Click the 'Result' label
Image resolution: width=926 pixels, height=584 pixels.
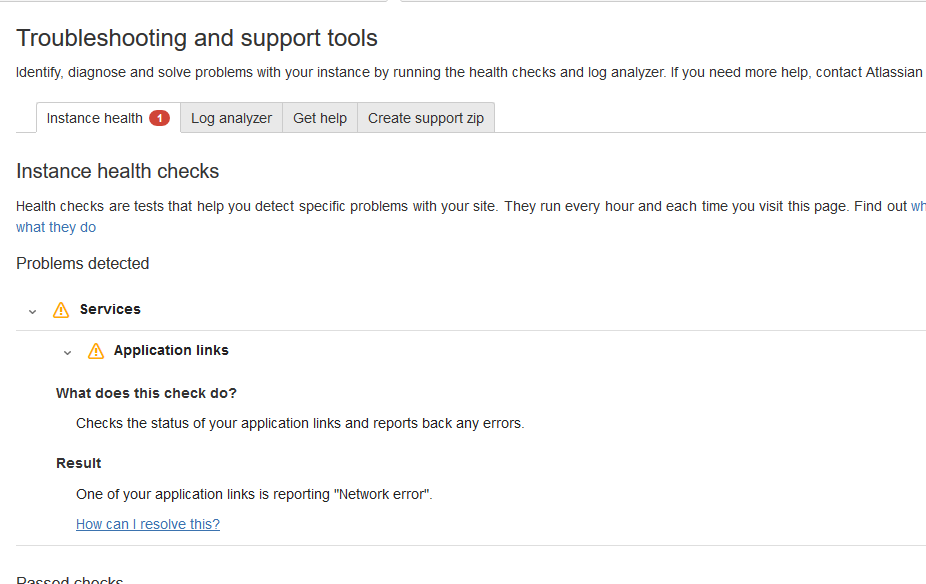[79, 463]
